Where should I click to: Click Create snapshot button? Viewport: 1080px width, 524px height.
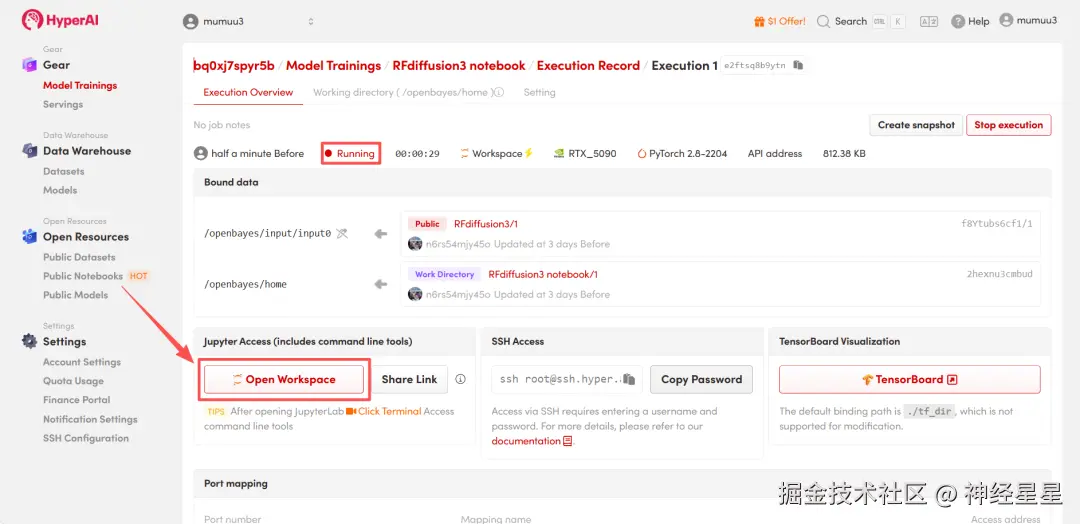point(916,125)
